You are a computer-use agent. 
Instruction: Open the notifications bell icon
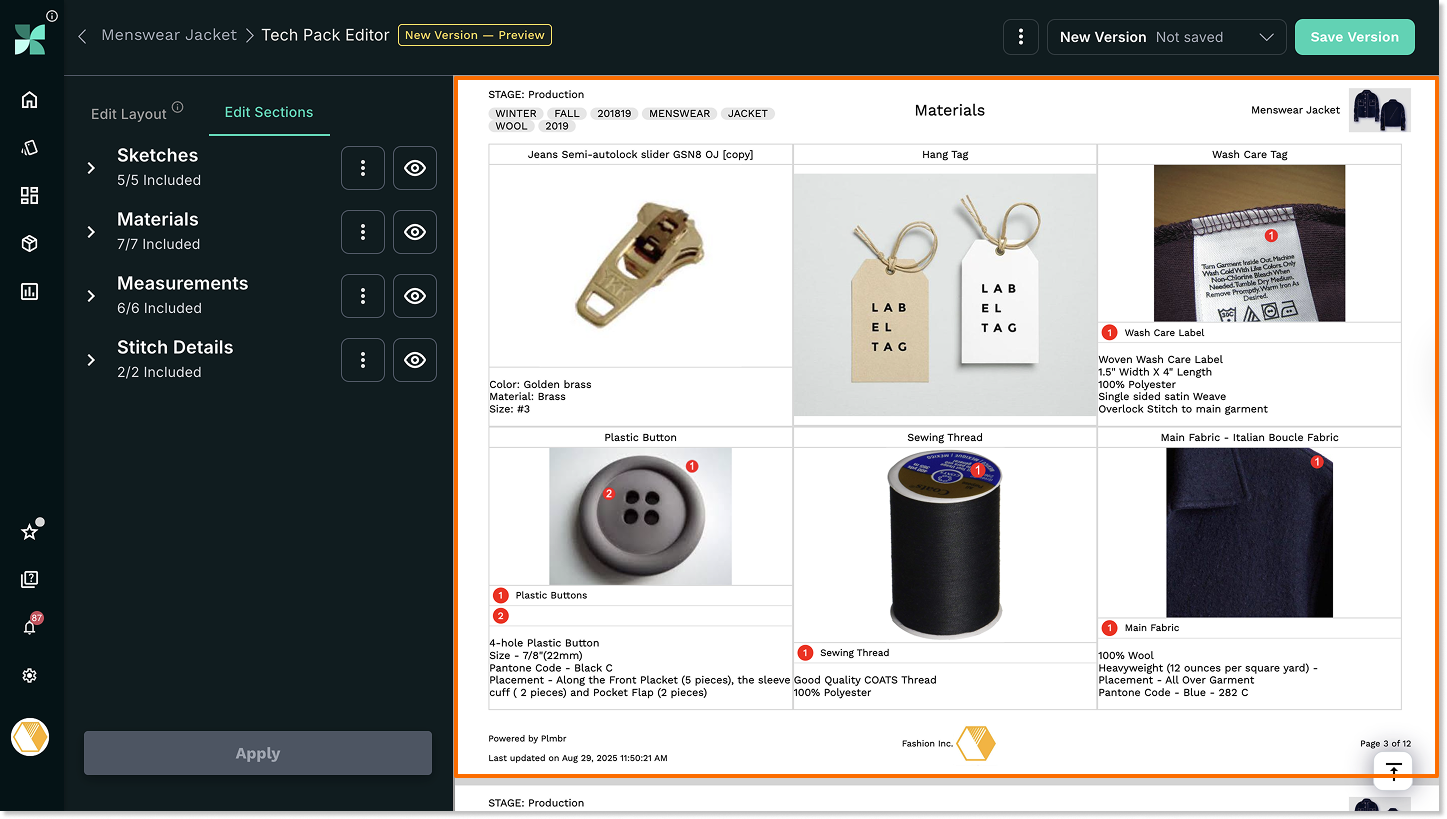pos(29,627)
